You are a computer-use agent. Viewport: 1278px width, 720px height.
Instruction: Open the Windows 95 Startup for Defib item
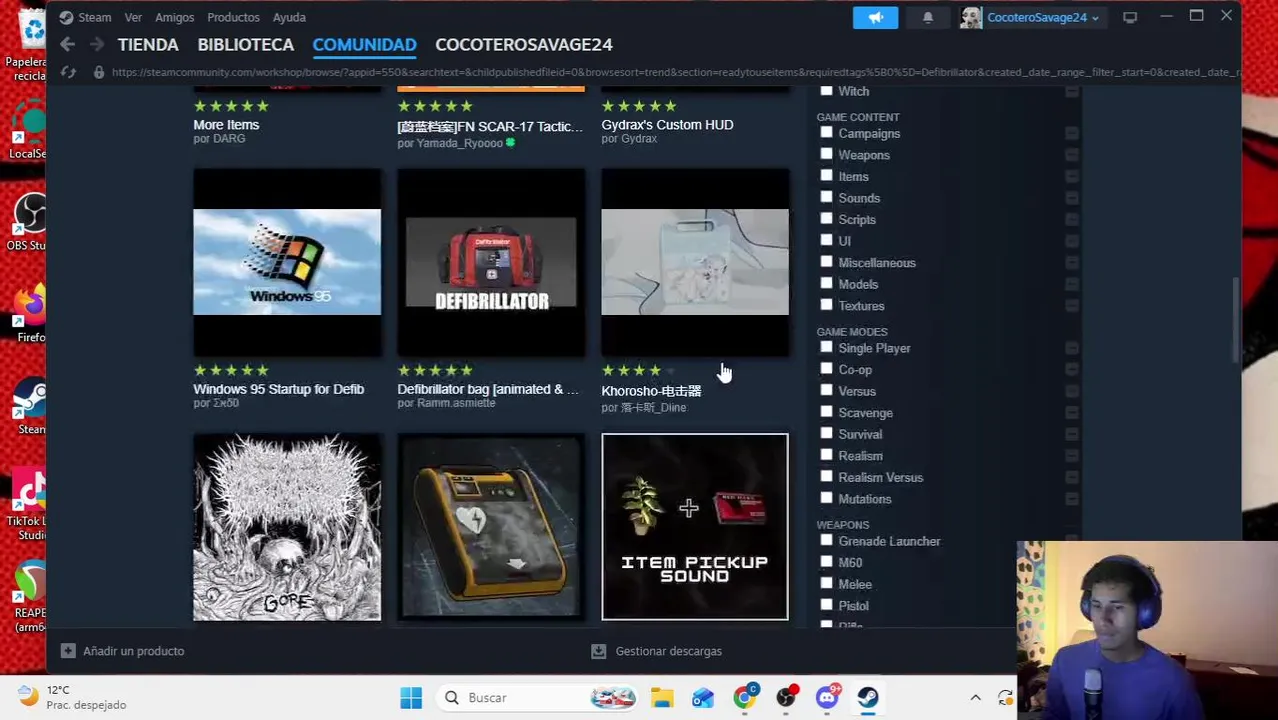tap(278, 389)
